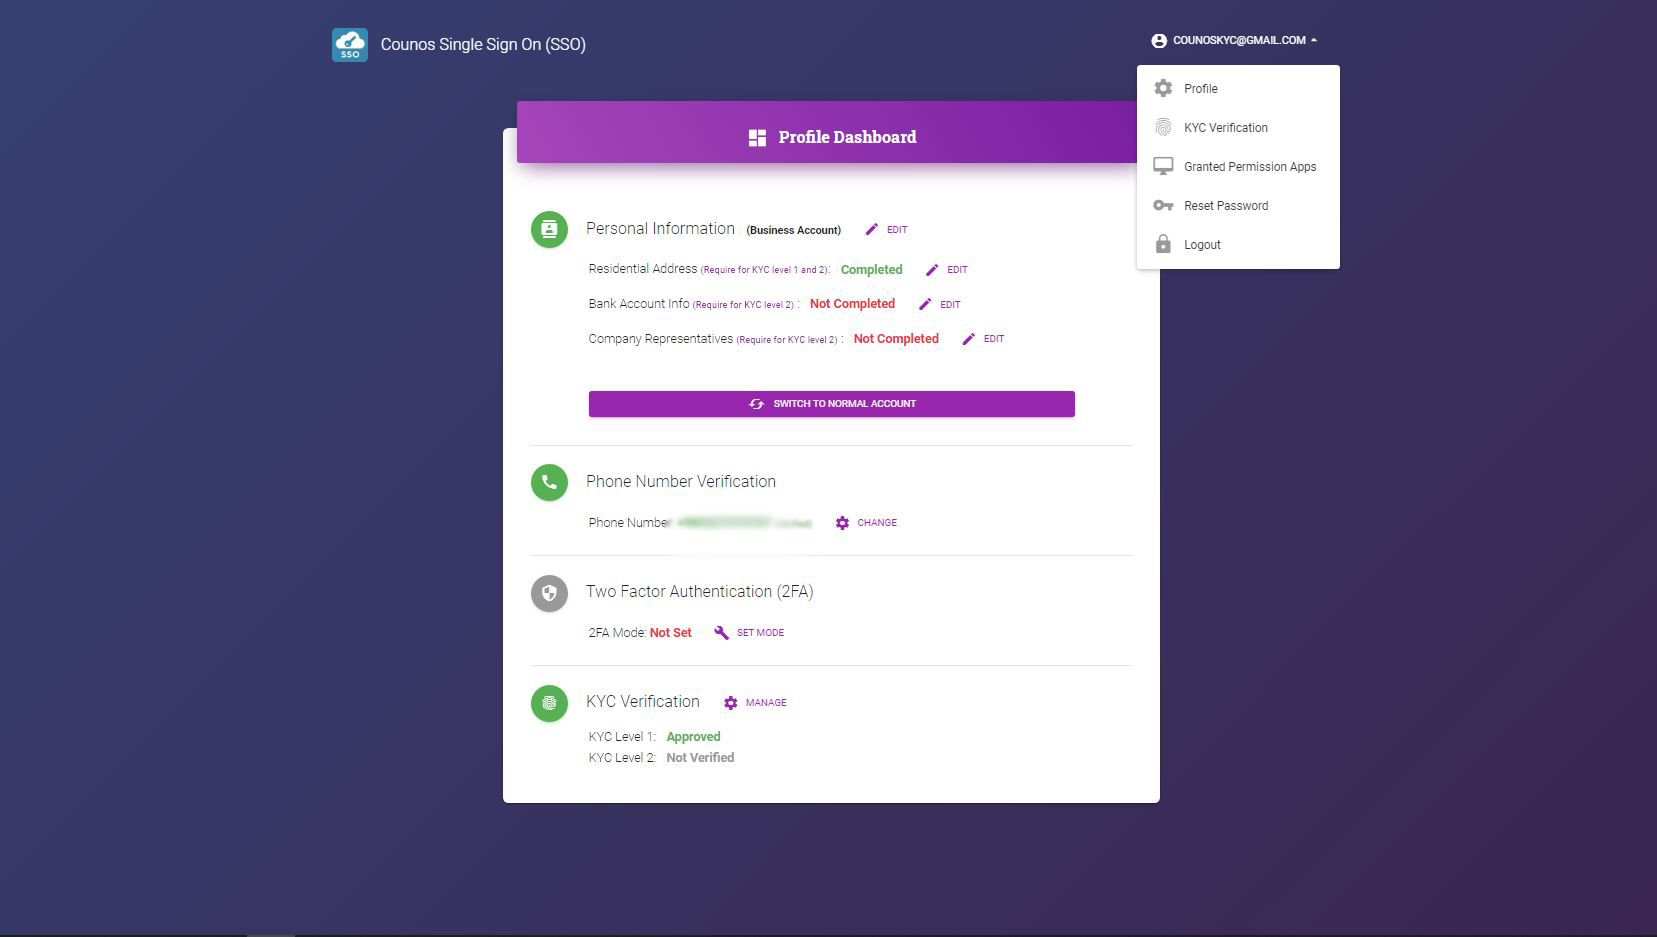
Task: Collapse the counoskyc@gmail.com account dropdown
Action: point(1234,41)
